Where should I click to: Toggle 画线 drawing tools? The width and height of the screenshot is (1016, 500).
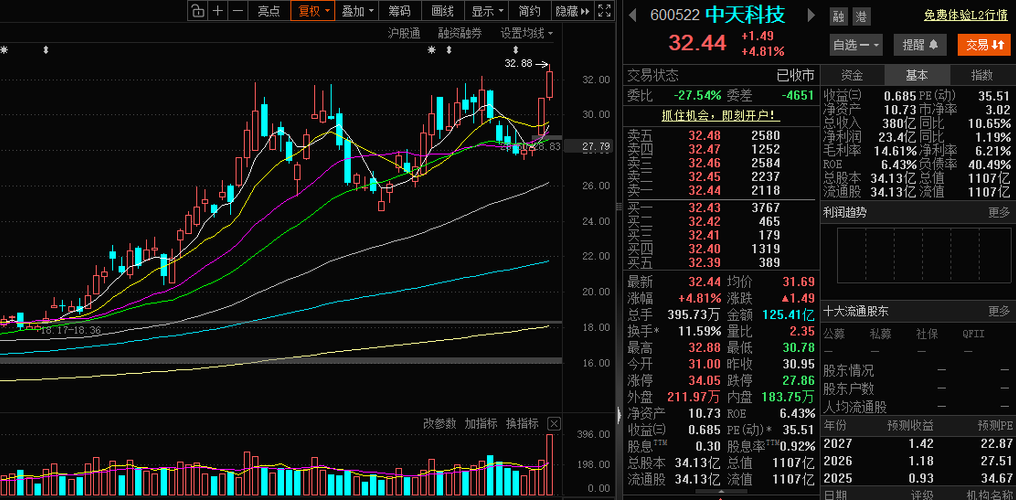coord(442,10)
